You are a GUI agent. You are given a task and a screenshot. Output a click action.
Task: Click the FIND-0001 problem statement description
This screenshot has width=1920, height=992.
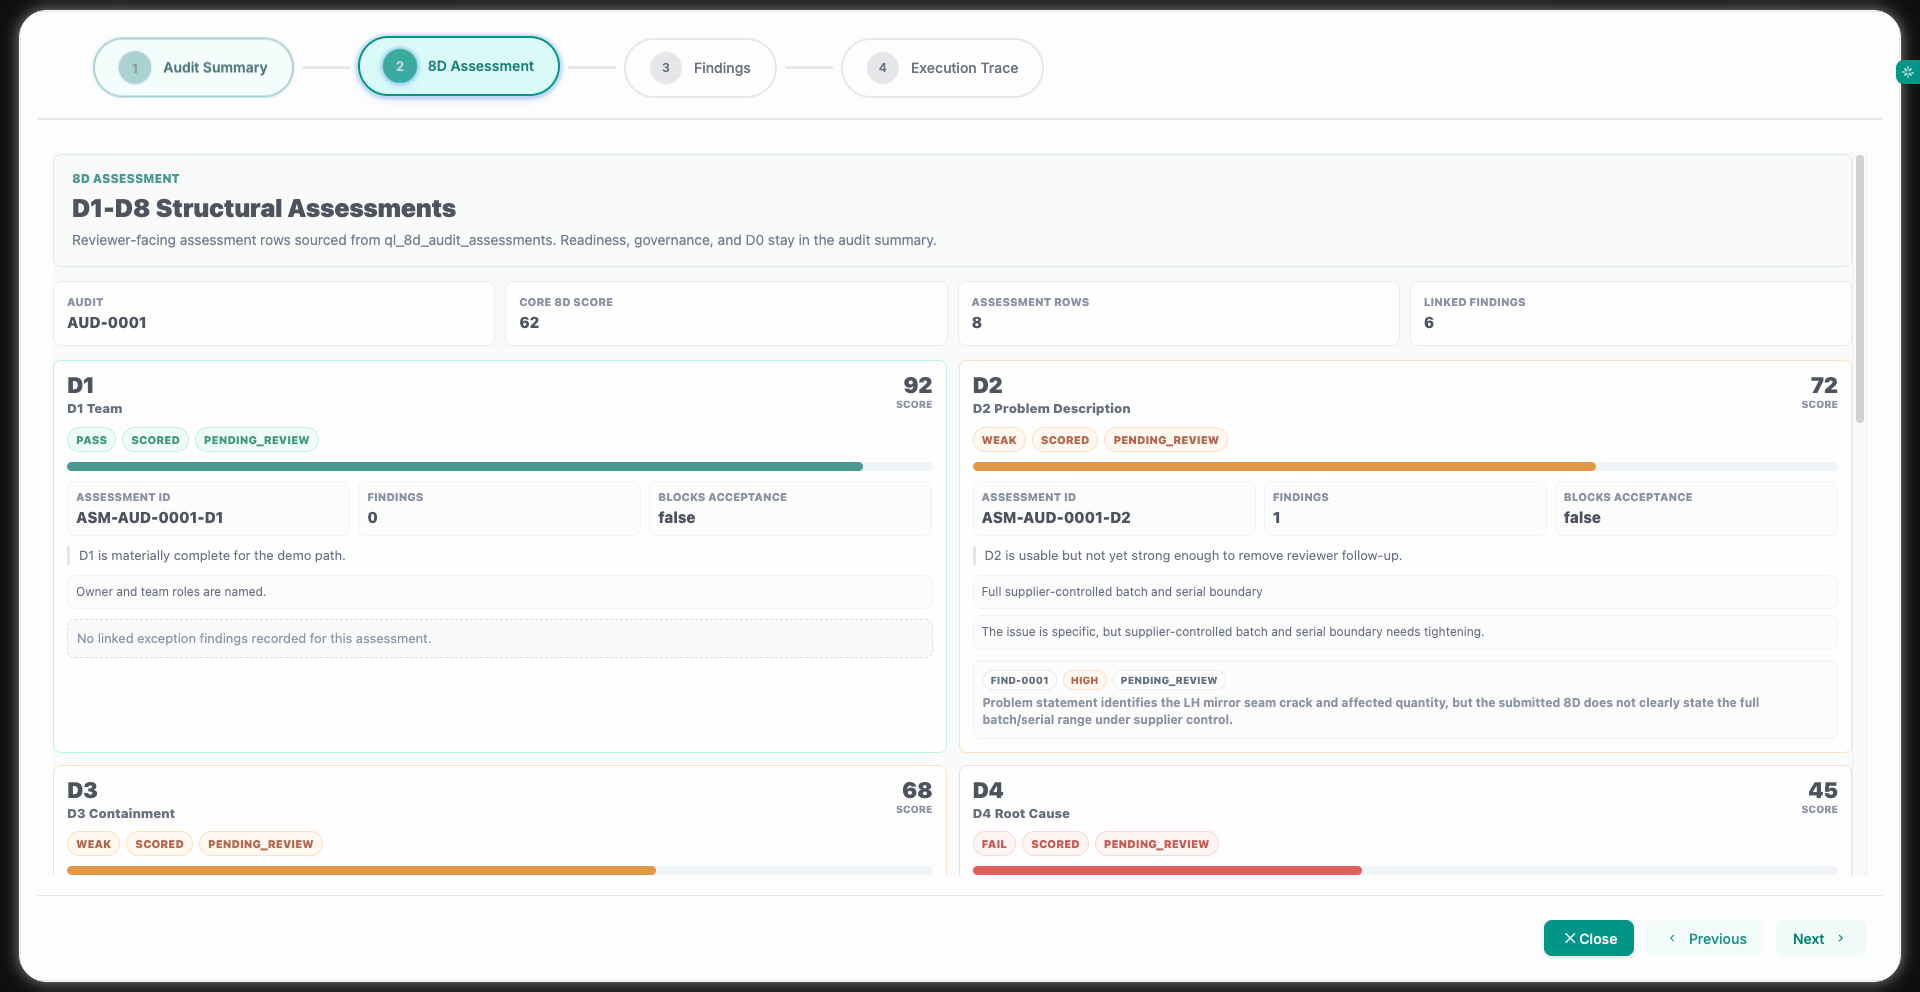pyautogui.click(x=1371, y=711)
